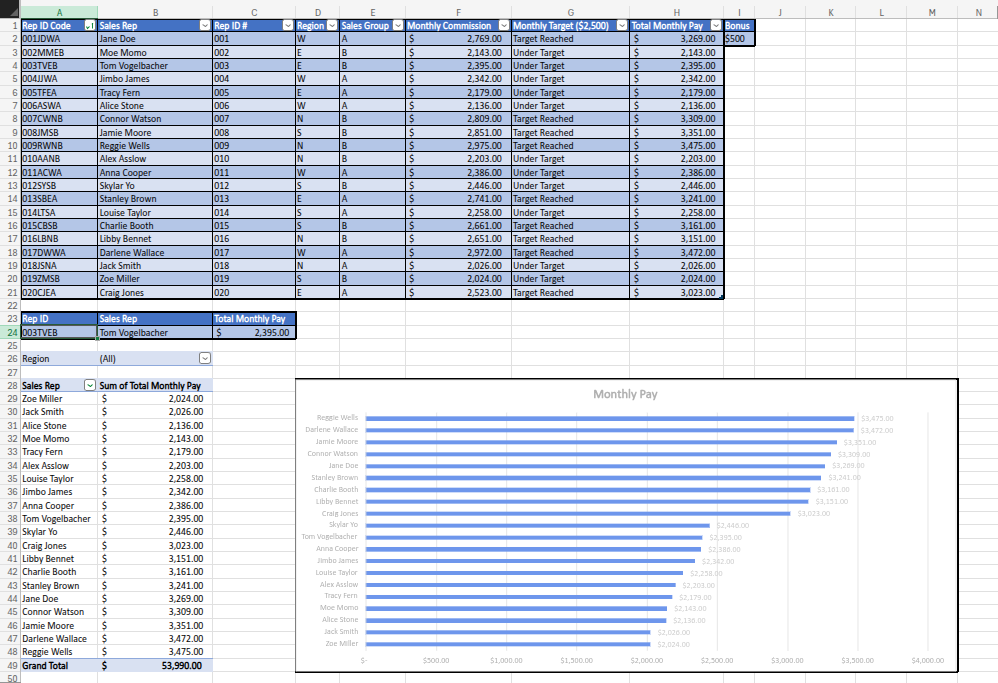Open the Monthly Target ($2,500) filter dropdown
998x683 pixels.
point(622,25)
